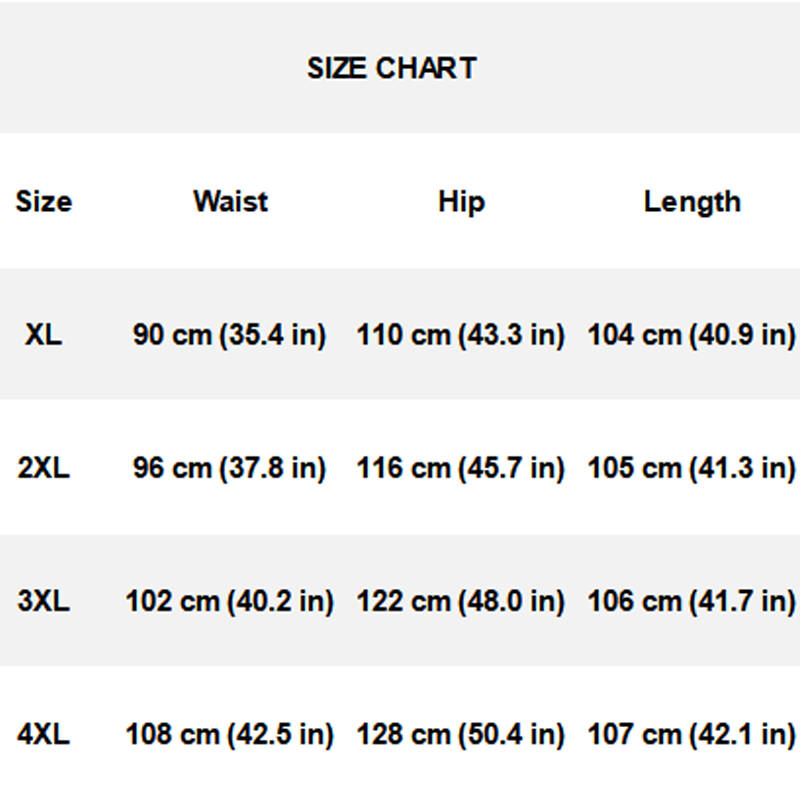800x800 pixels.
Task: Select XL length value 104 cm
Action: pos(692,334)
